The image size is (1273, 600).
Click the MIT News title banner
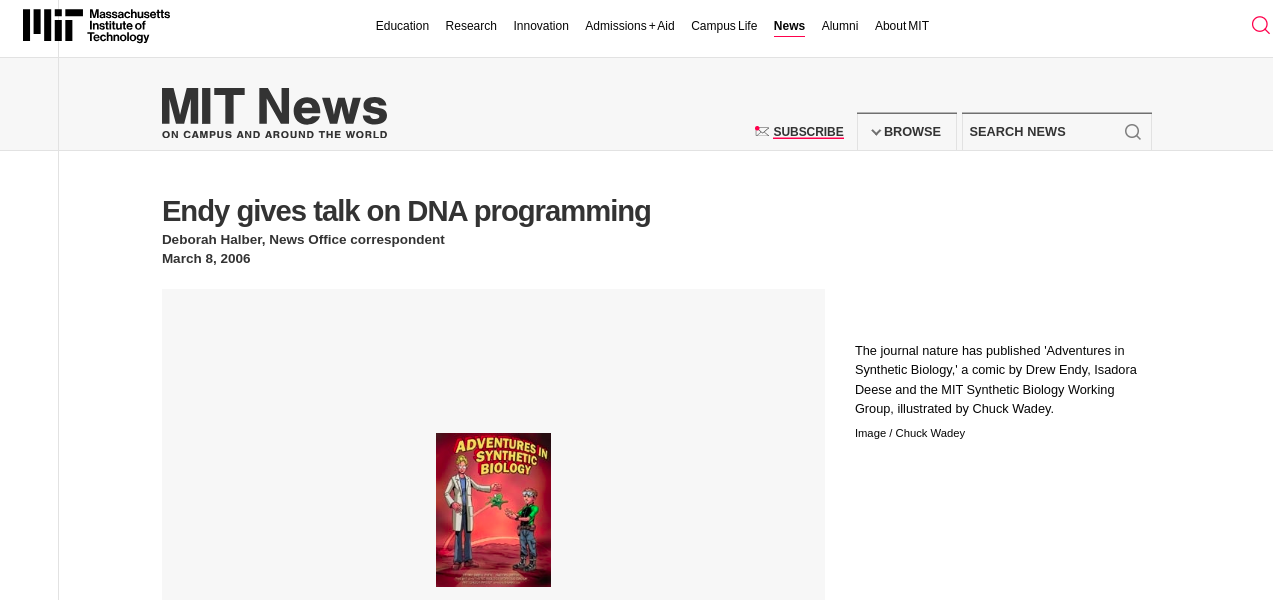click(274, 107)
